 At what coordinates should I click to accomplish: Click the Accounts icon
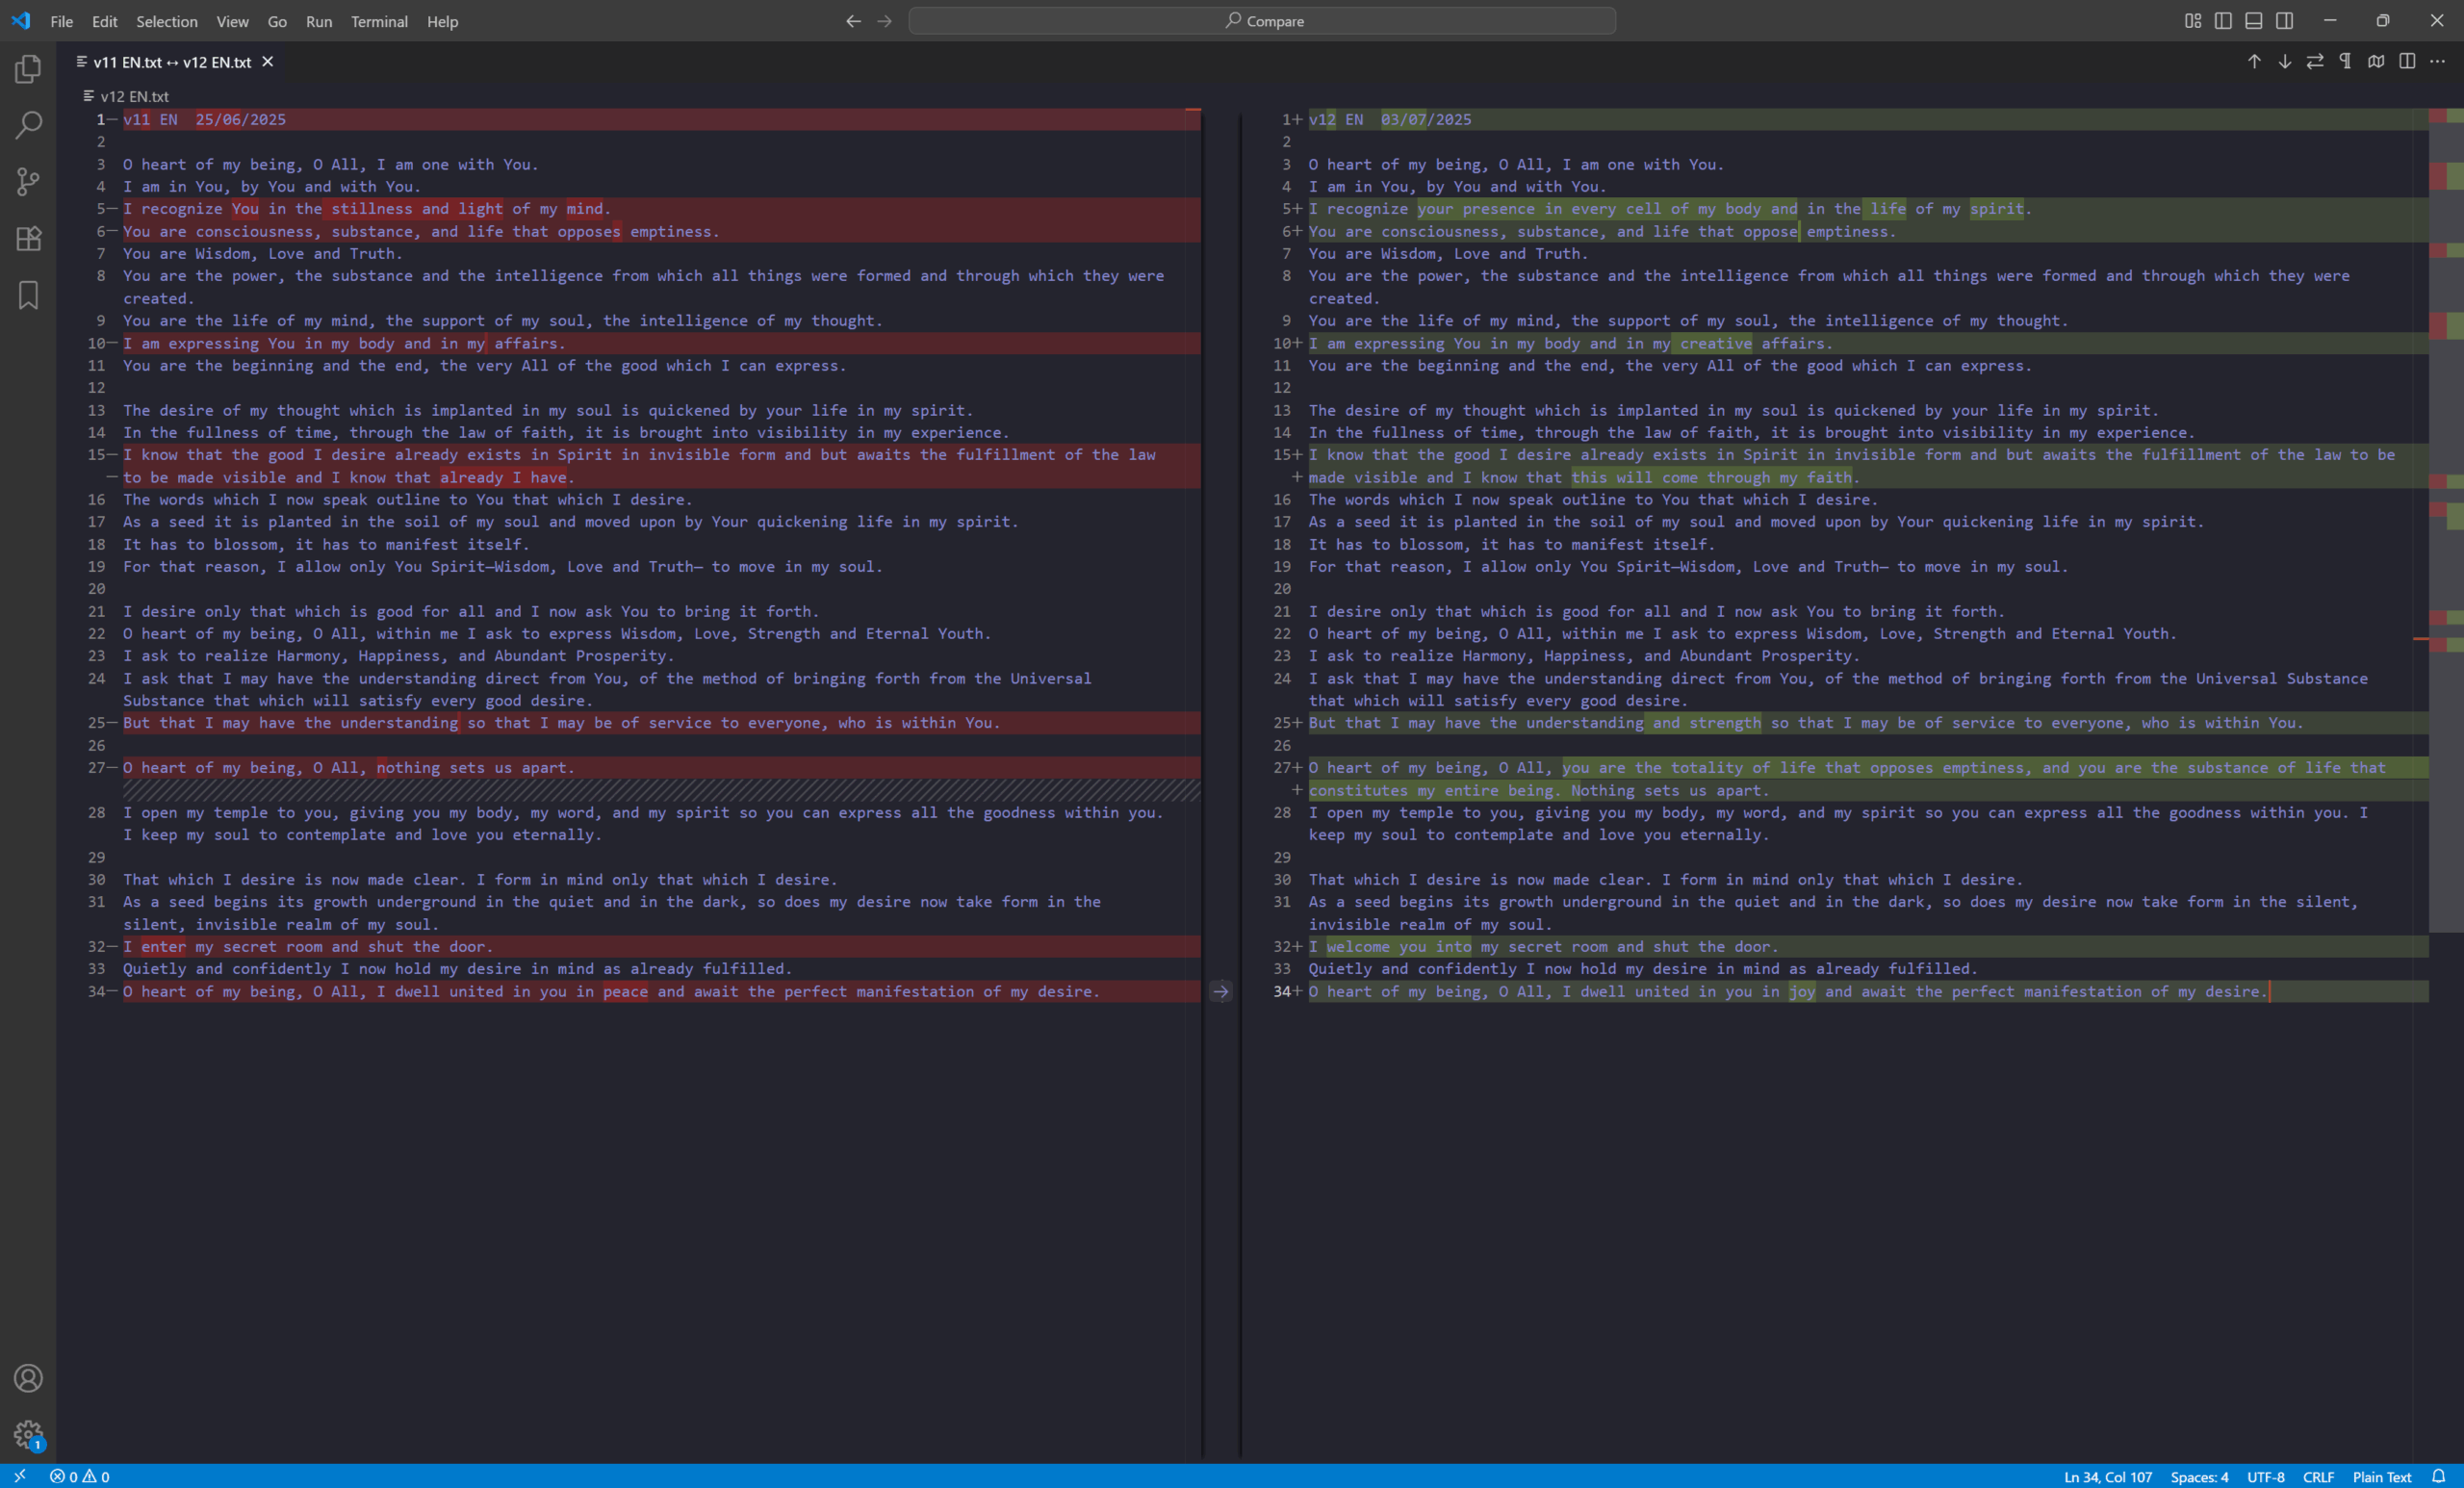click(x=28, y=1378)
